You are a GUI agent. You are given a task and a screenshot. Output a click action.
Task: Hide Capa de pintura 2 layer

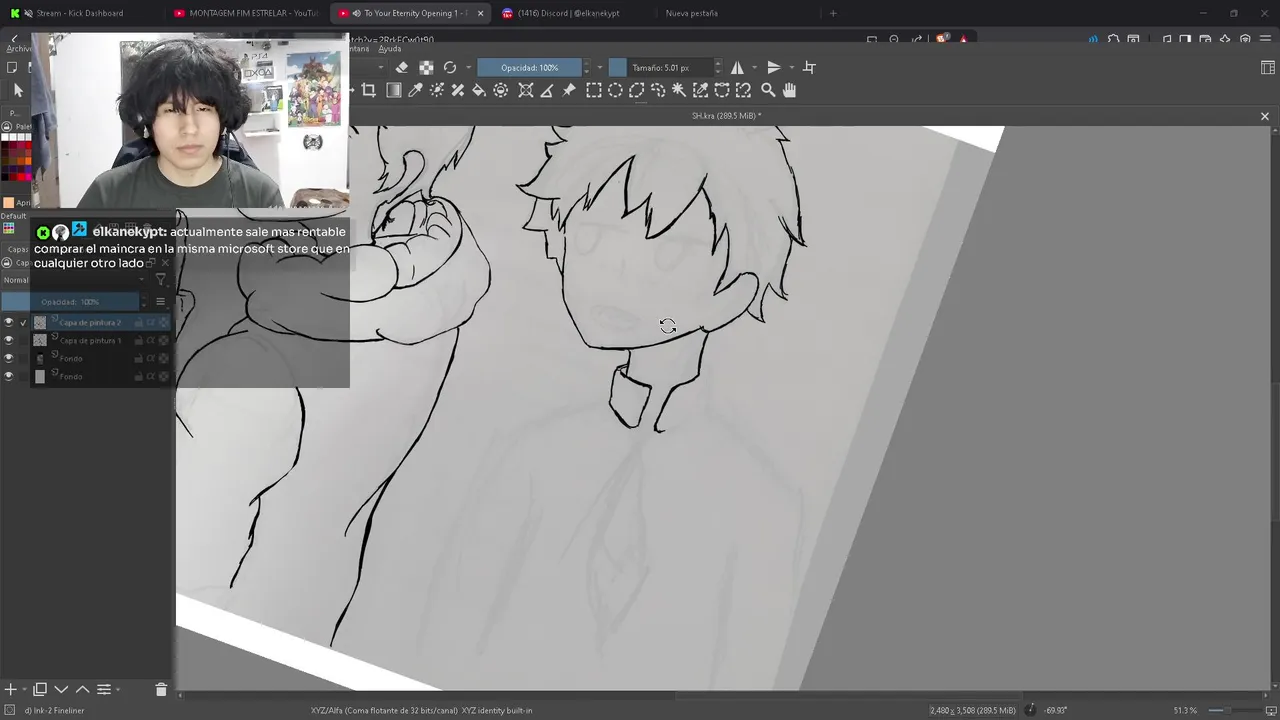click(9, 322)
